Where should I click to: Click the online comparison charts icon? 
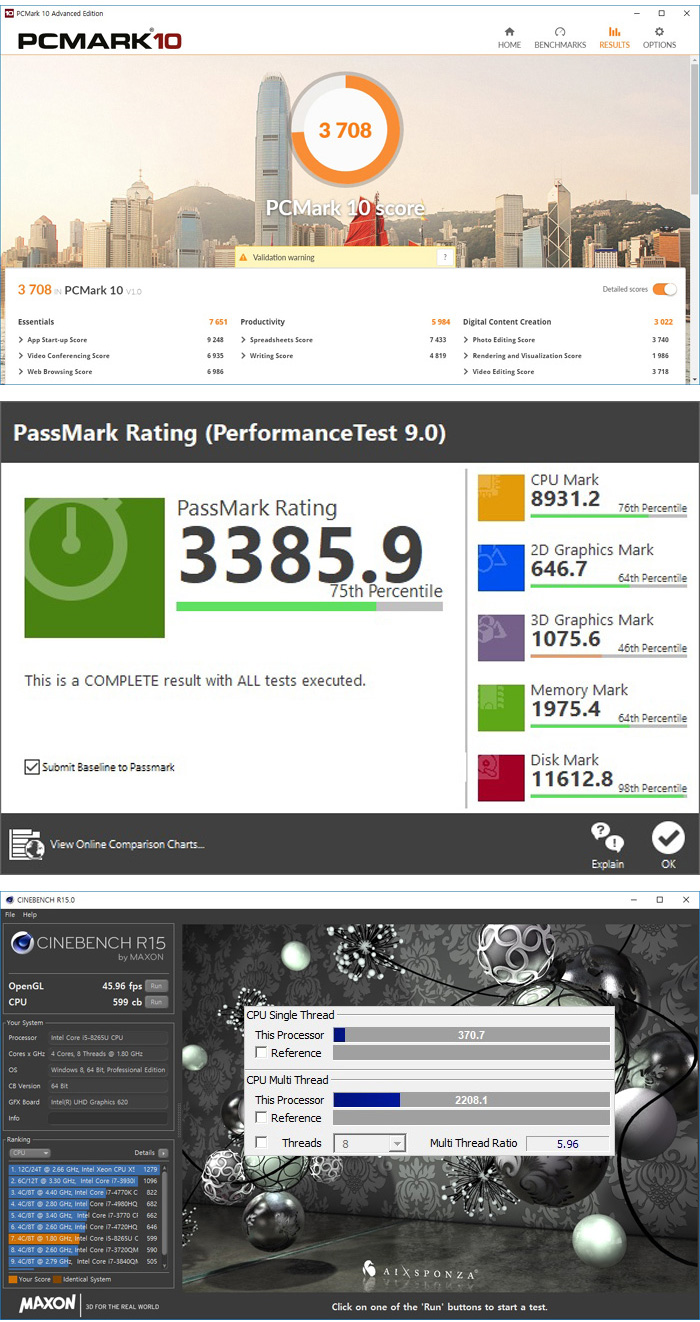click(x=26, y=844)
